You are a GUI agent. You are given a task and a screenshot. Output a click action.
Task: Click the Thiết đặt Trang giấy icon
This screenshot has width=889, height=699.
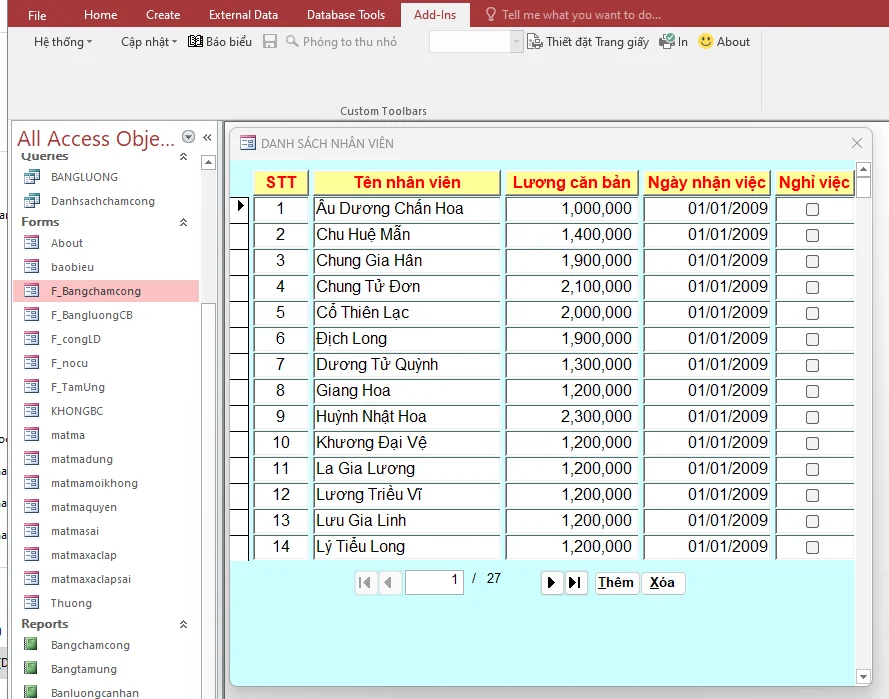pyautogui.click(x=535, y=42)
